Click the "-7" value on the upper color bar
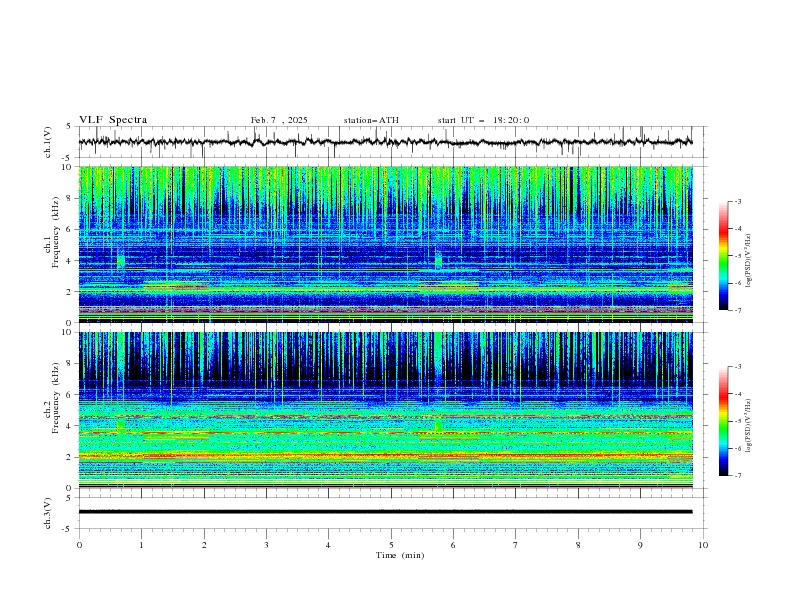The height and width of the screenshot is (612, 792). (738, 310)
